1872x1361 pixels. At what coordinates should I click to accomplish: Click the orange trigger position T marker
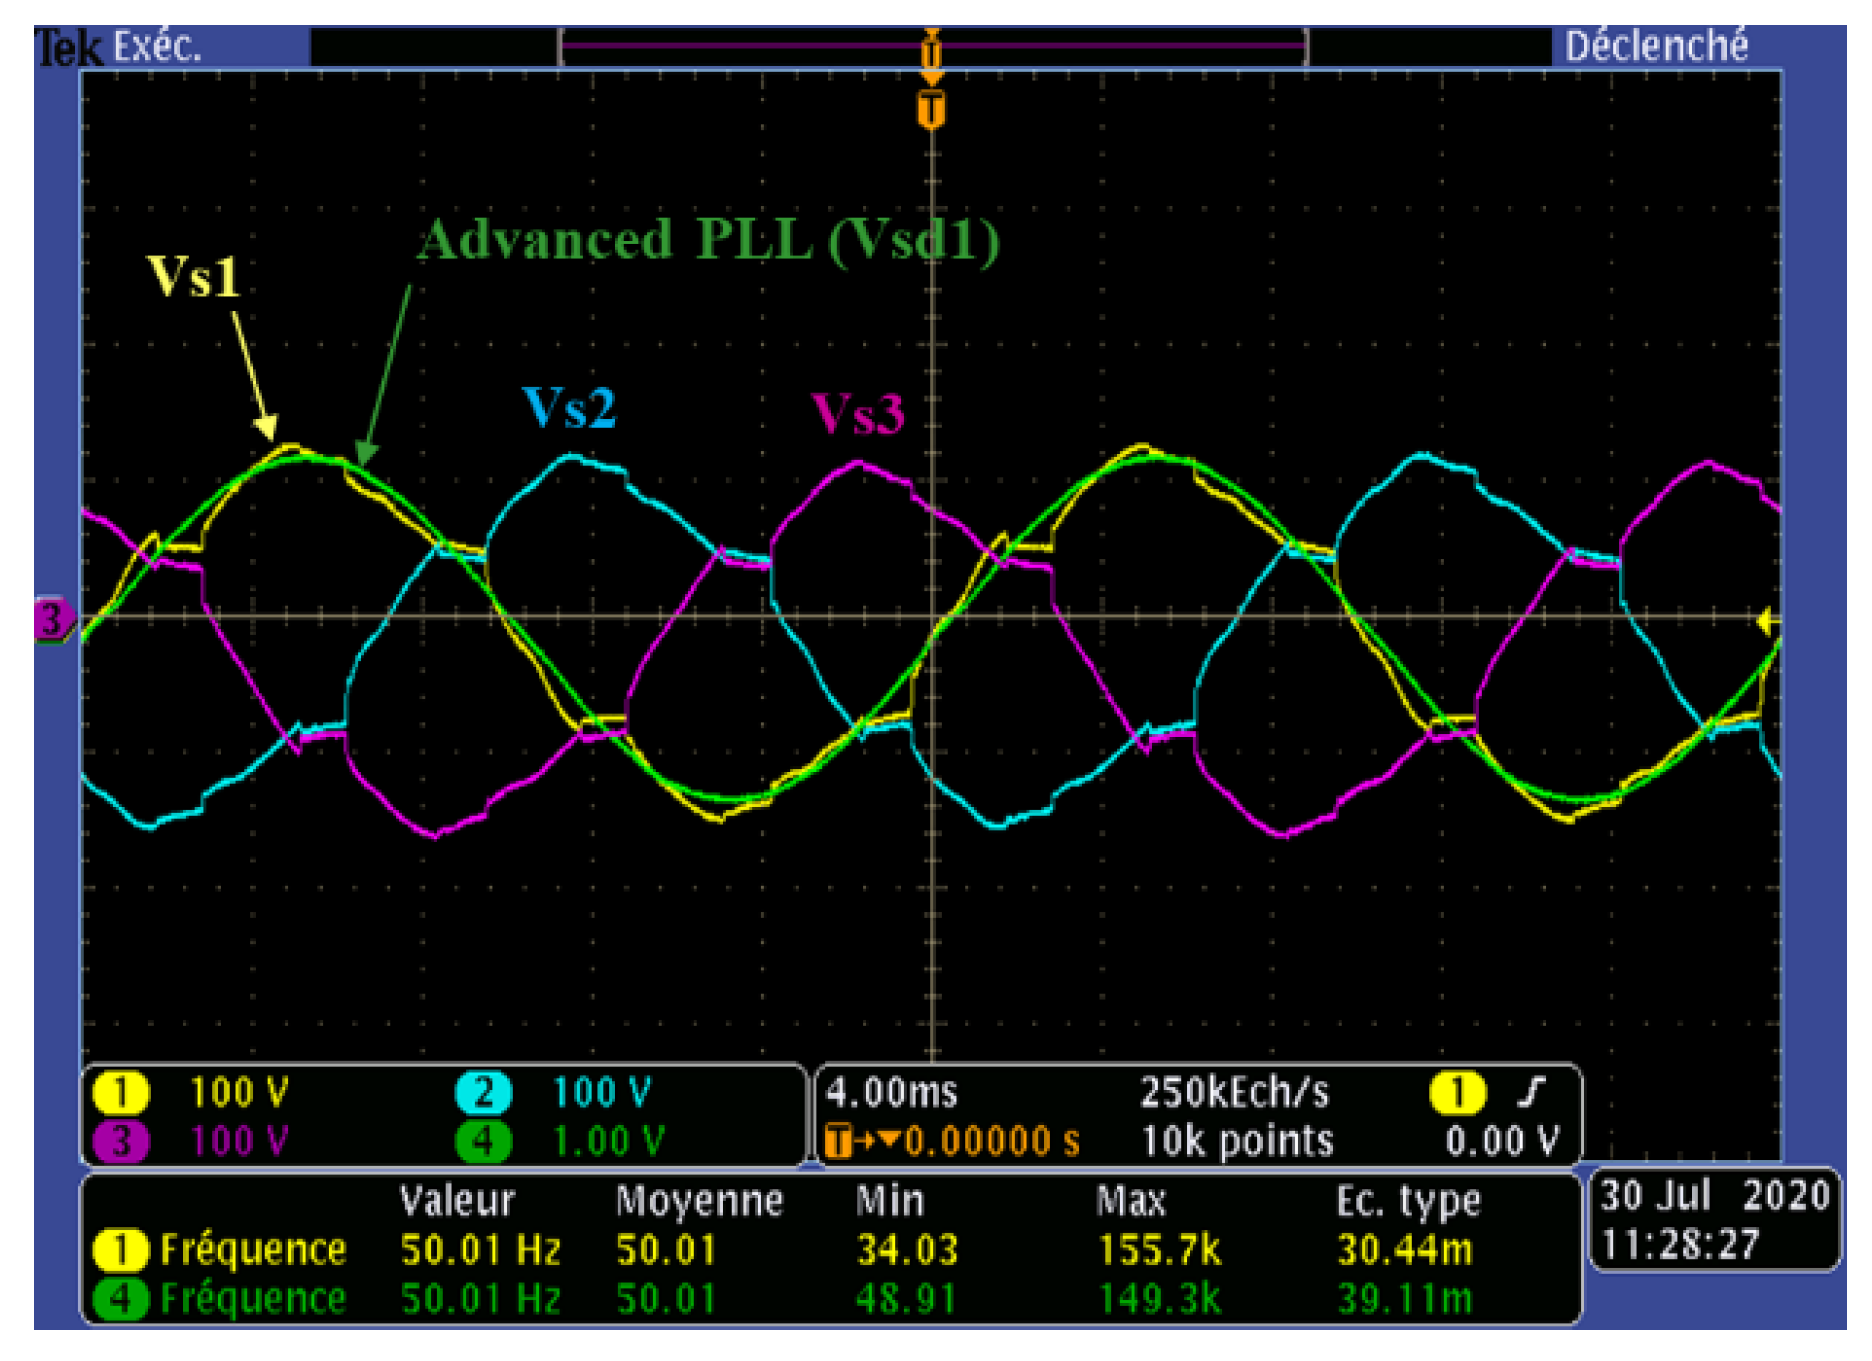pyautogui.click(x=931, y=109)
